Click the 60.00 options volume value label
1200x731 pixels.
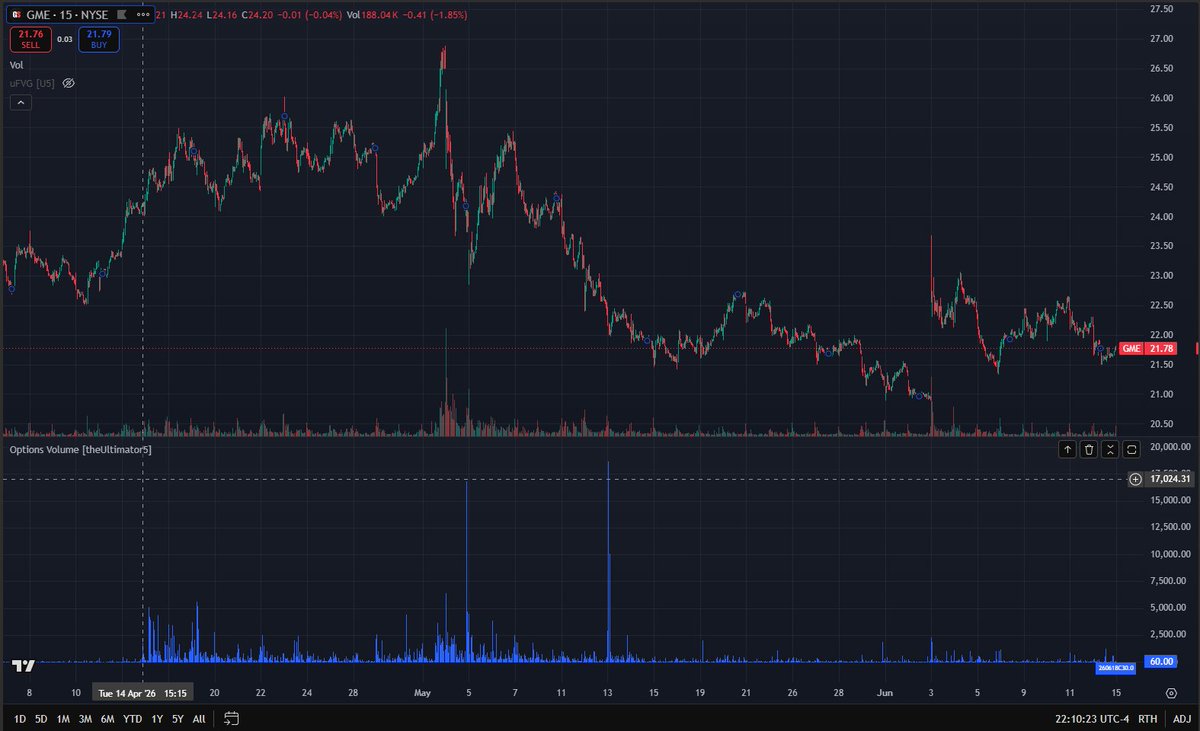click(1160, 661)
